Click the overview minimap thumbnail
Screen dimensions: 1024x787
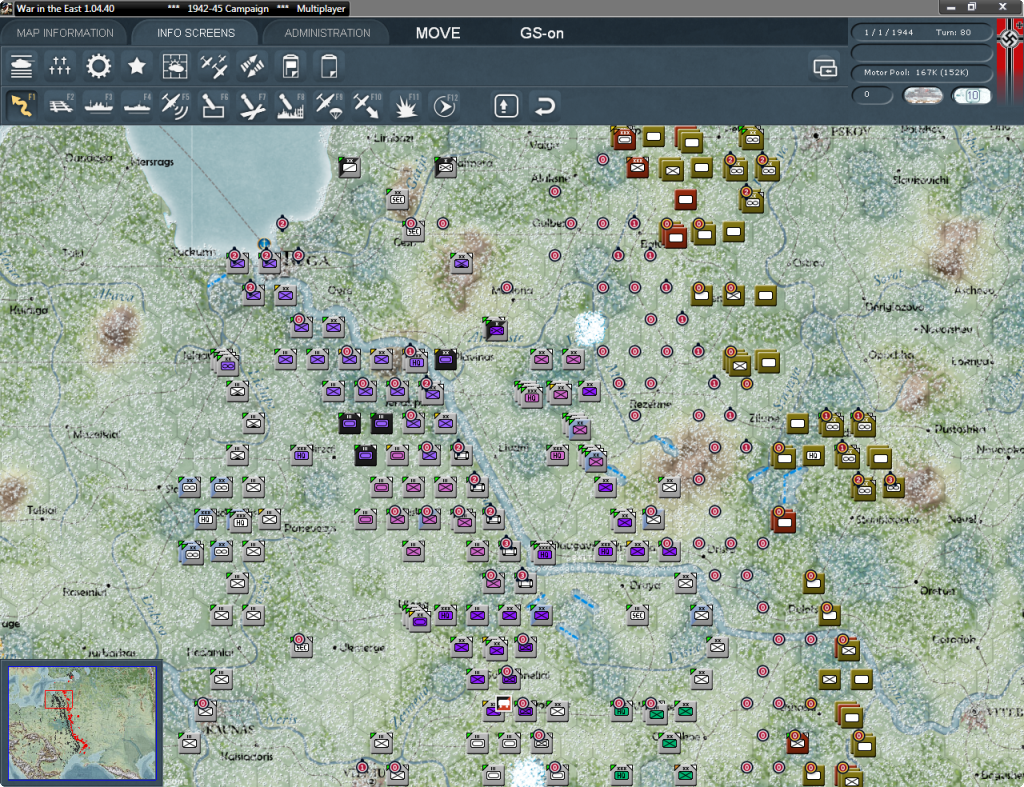pyautogui.click(x=82, y=722)
